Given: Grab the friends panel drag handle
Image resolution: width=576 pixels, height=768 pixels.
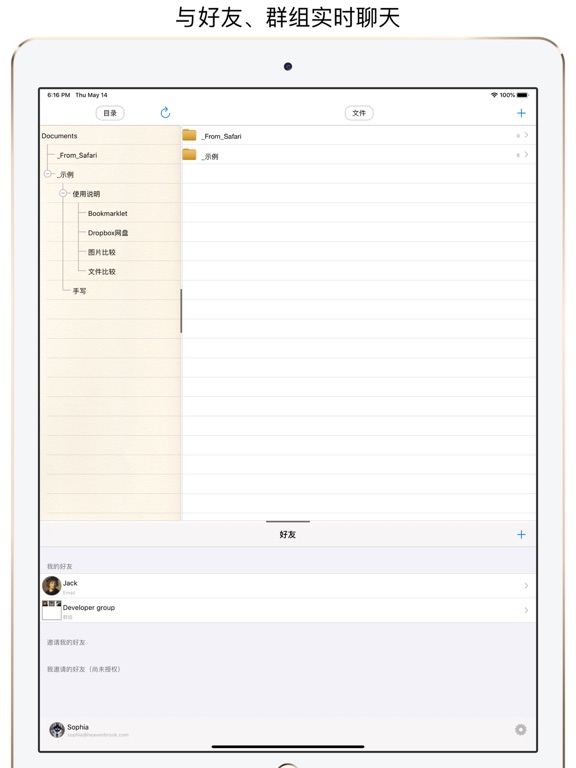Looking at the screenshot, I should (x=288, y=522).
